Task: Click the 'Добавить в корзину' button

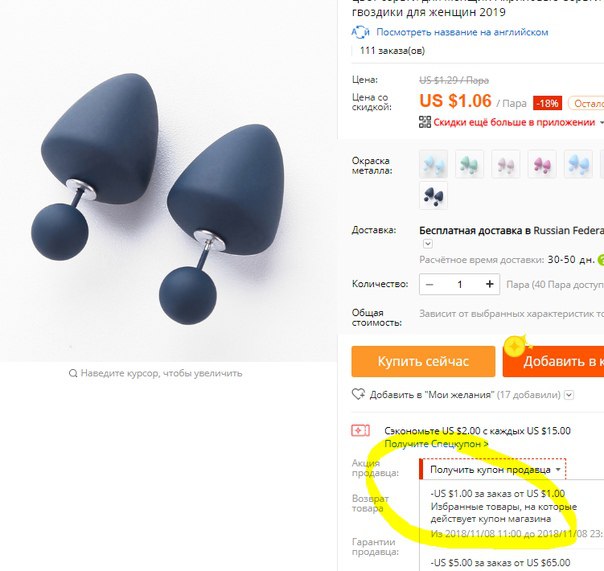Action: coord(553,361)
